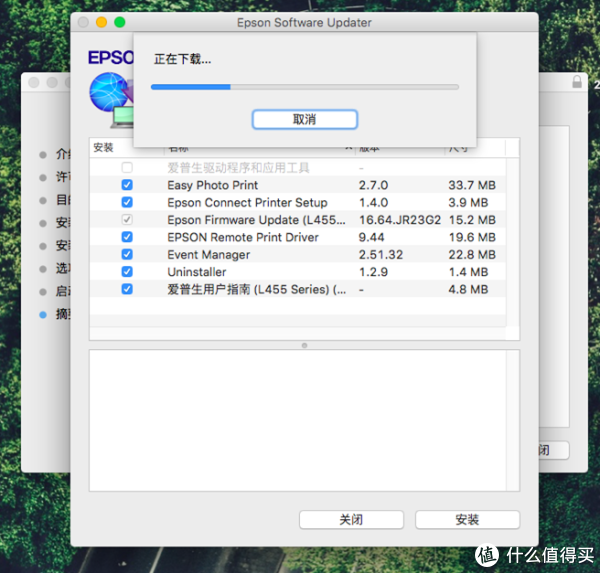The height and width of the screenshot is (573, 600).
Task: Click the 1.4 MB size cell
Action: [468, 272]
